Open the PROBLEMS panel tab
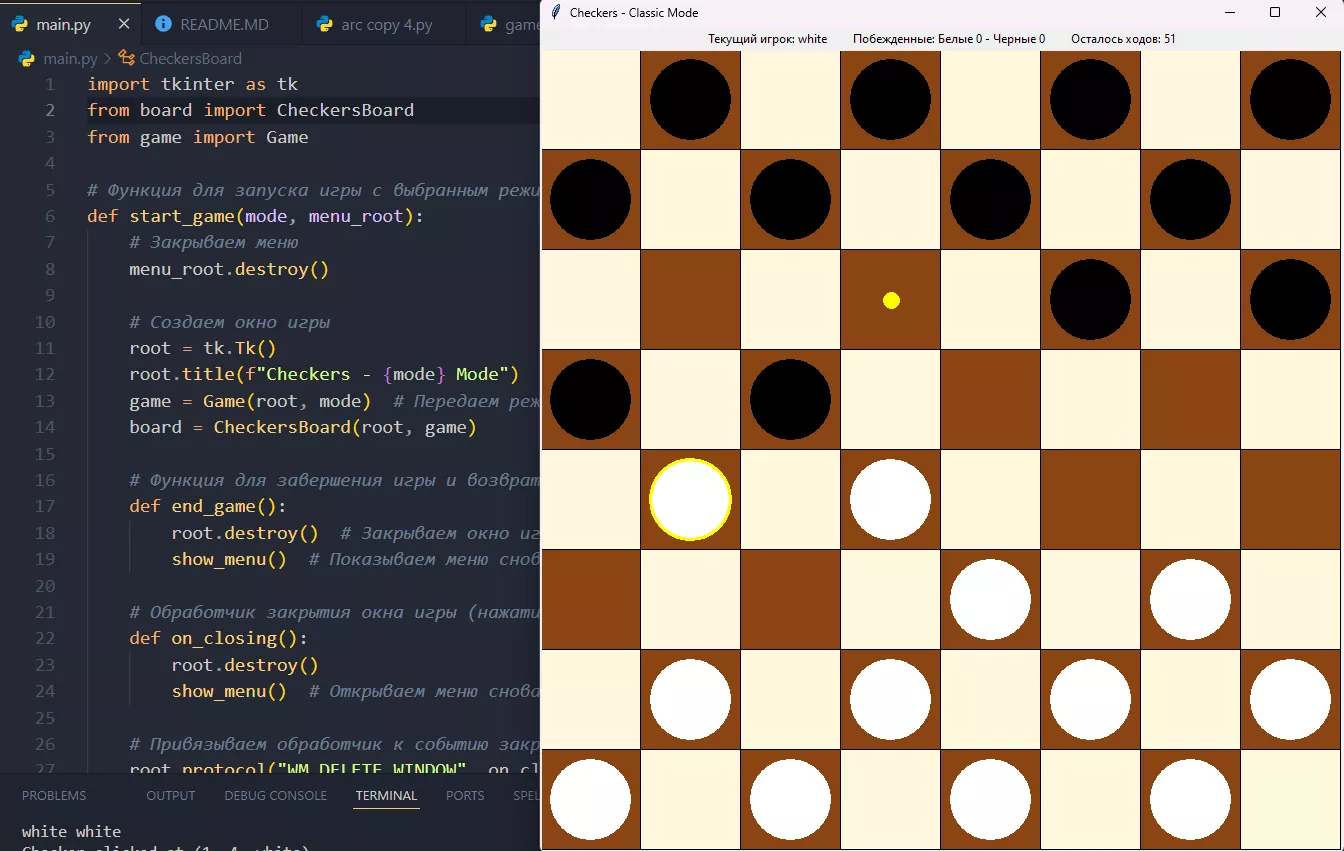Viewport: 1344px width, 851px height. 54,796
